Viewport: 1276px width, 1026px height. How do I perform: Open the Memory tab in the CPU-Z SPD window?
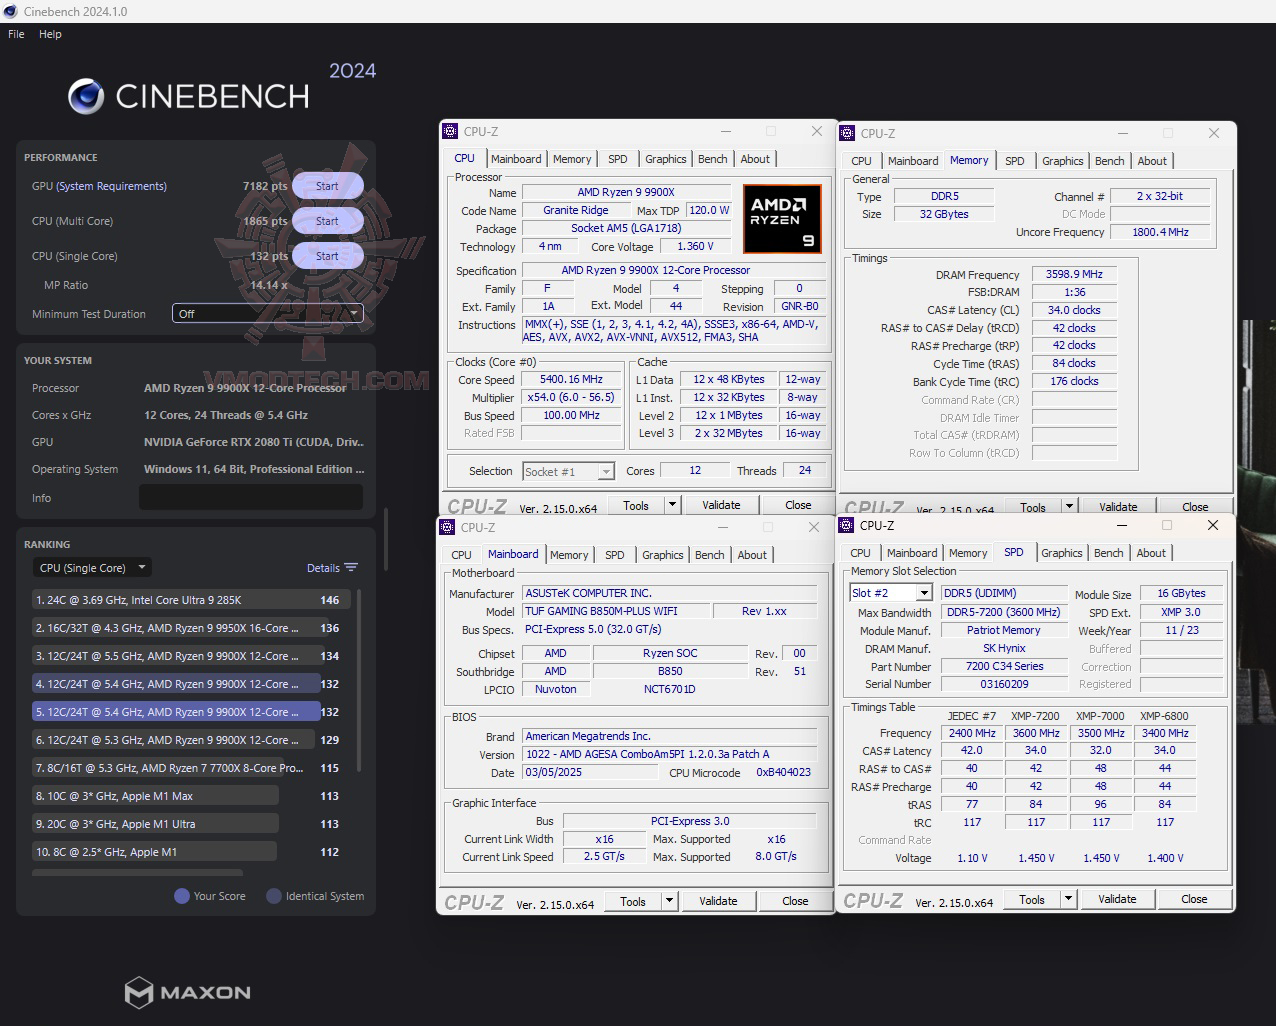[x=968, y=553]
